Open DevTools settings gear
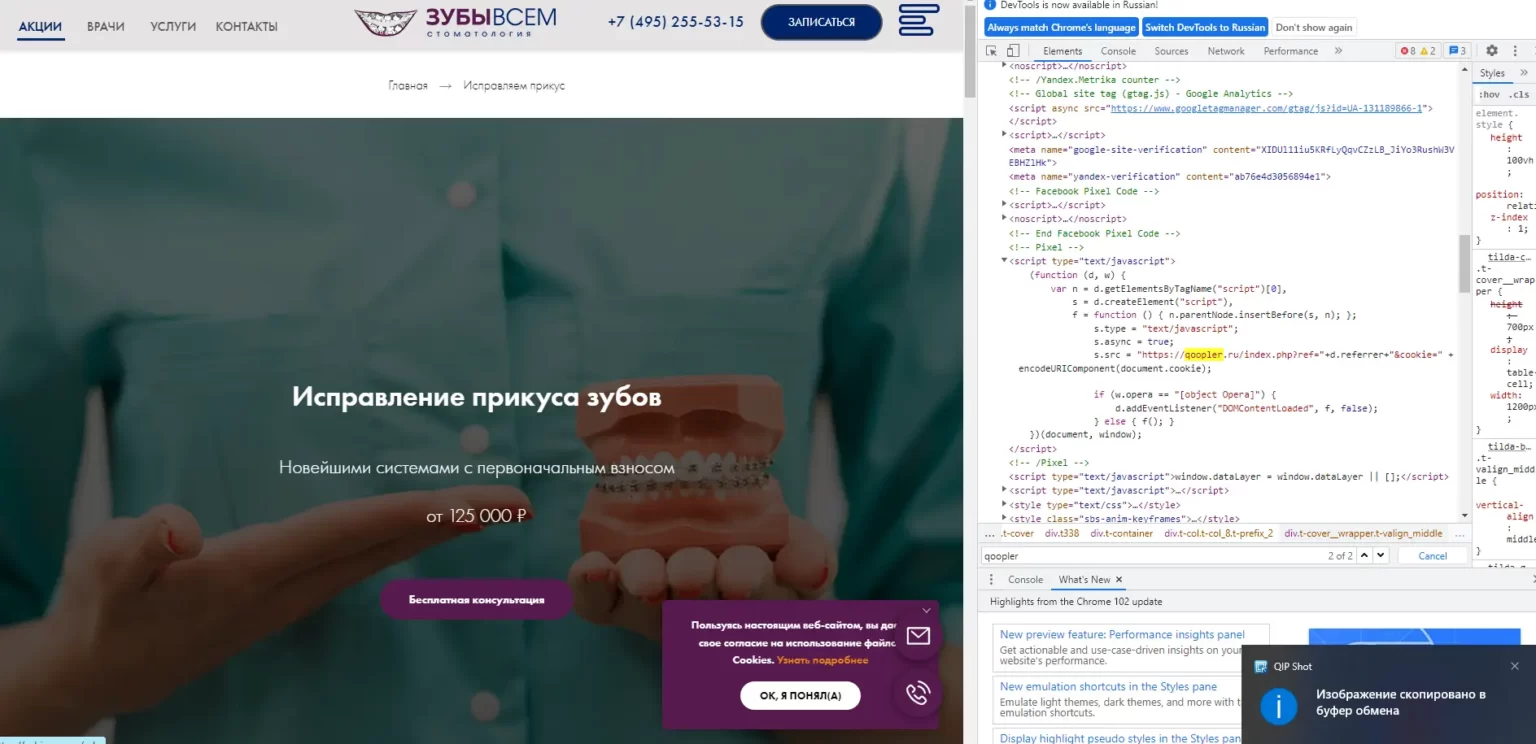This screenshot has height=744, width=1536. point(1492,51)
